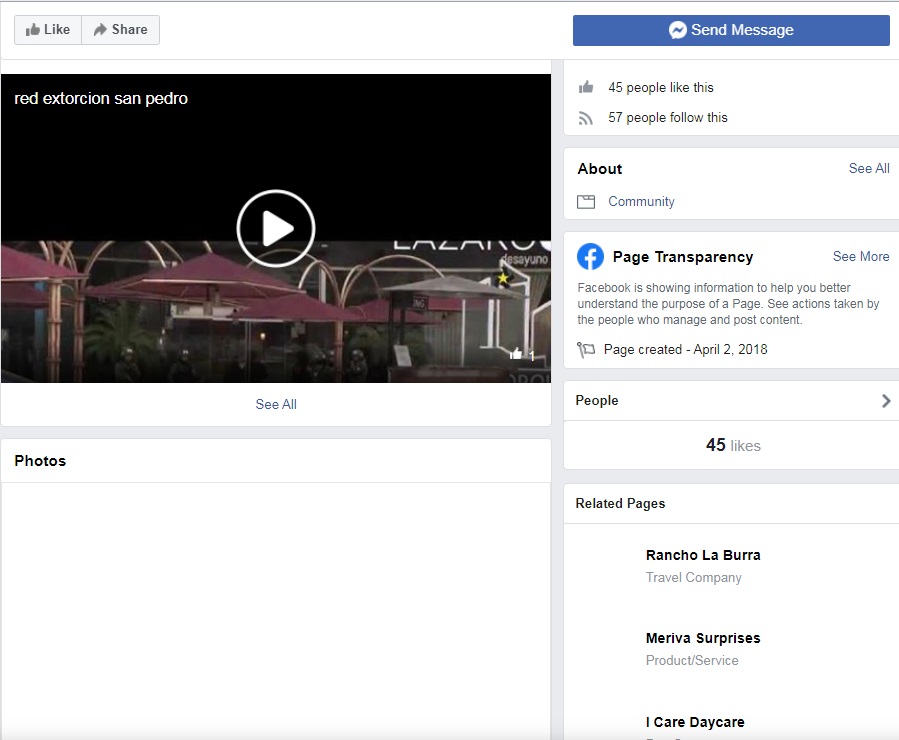Image resolution: width=899 pixels, height=740 pixels.
Task: Play the red extorcion san pedro video
Action: [x=276, y=228]
